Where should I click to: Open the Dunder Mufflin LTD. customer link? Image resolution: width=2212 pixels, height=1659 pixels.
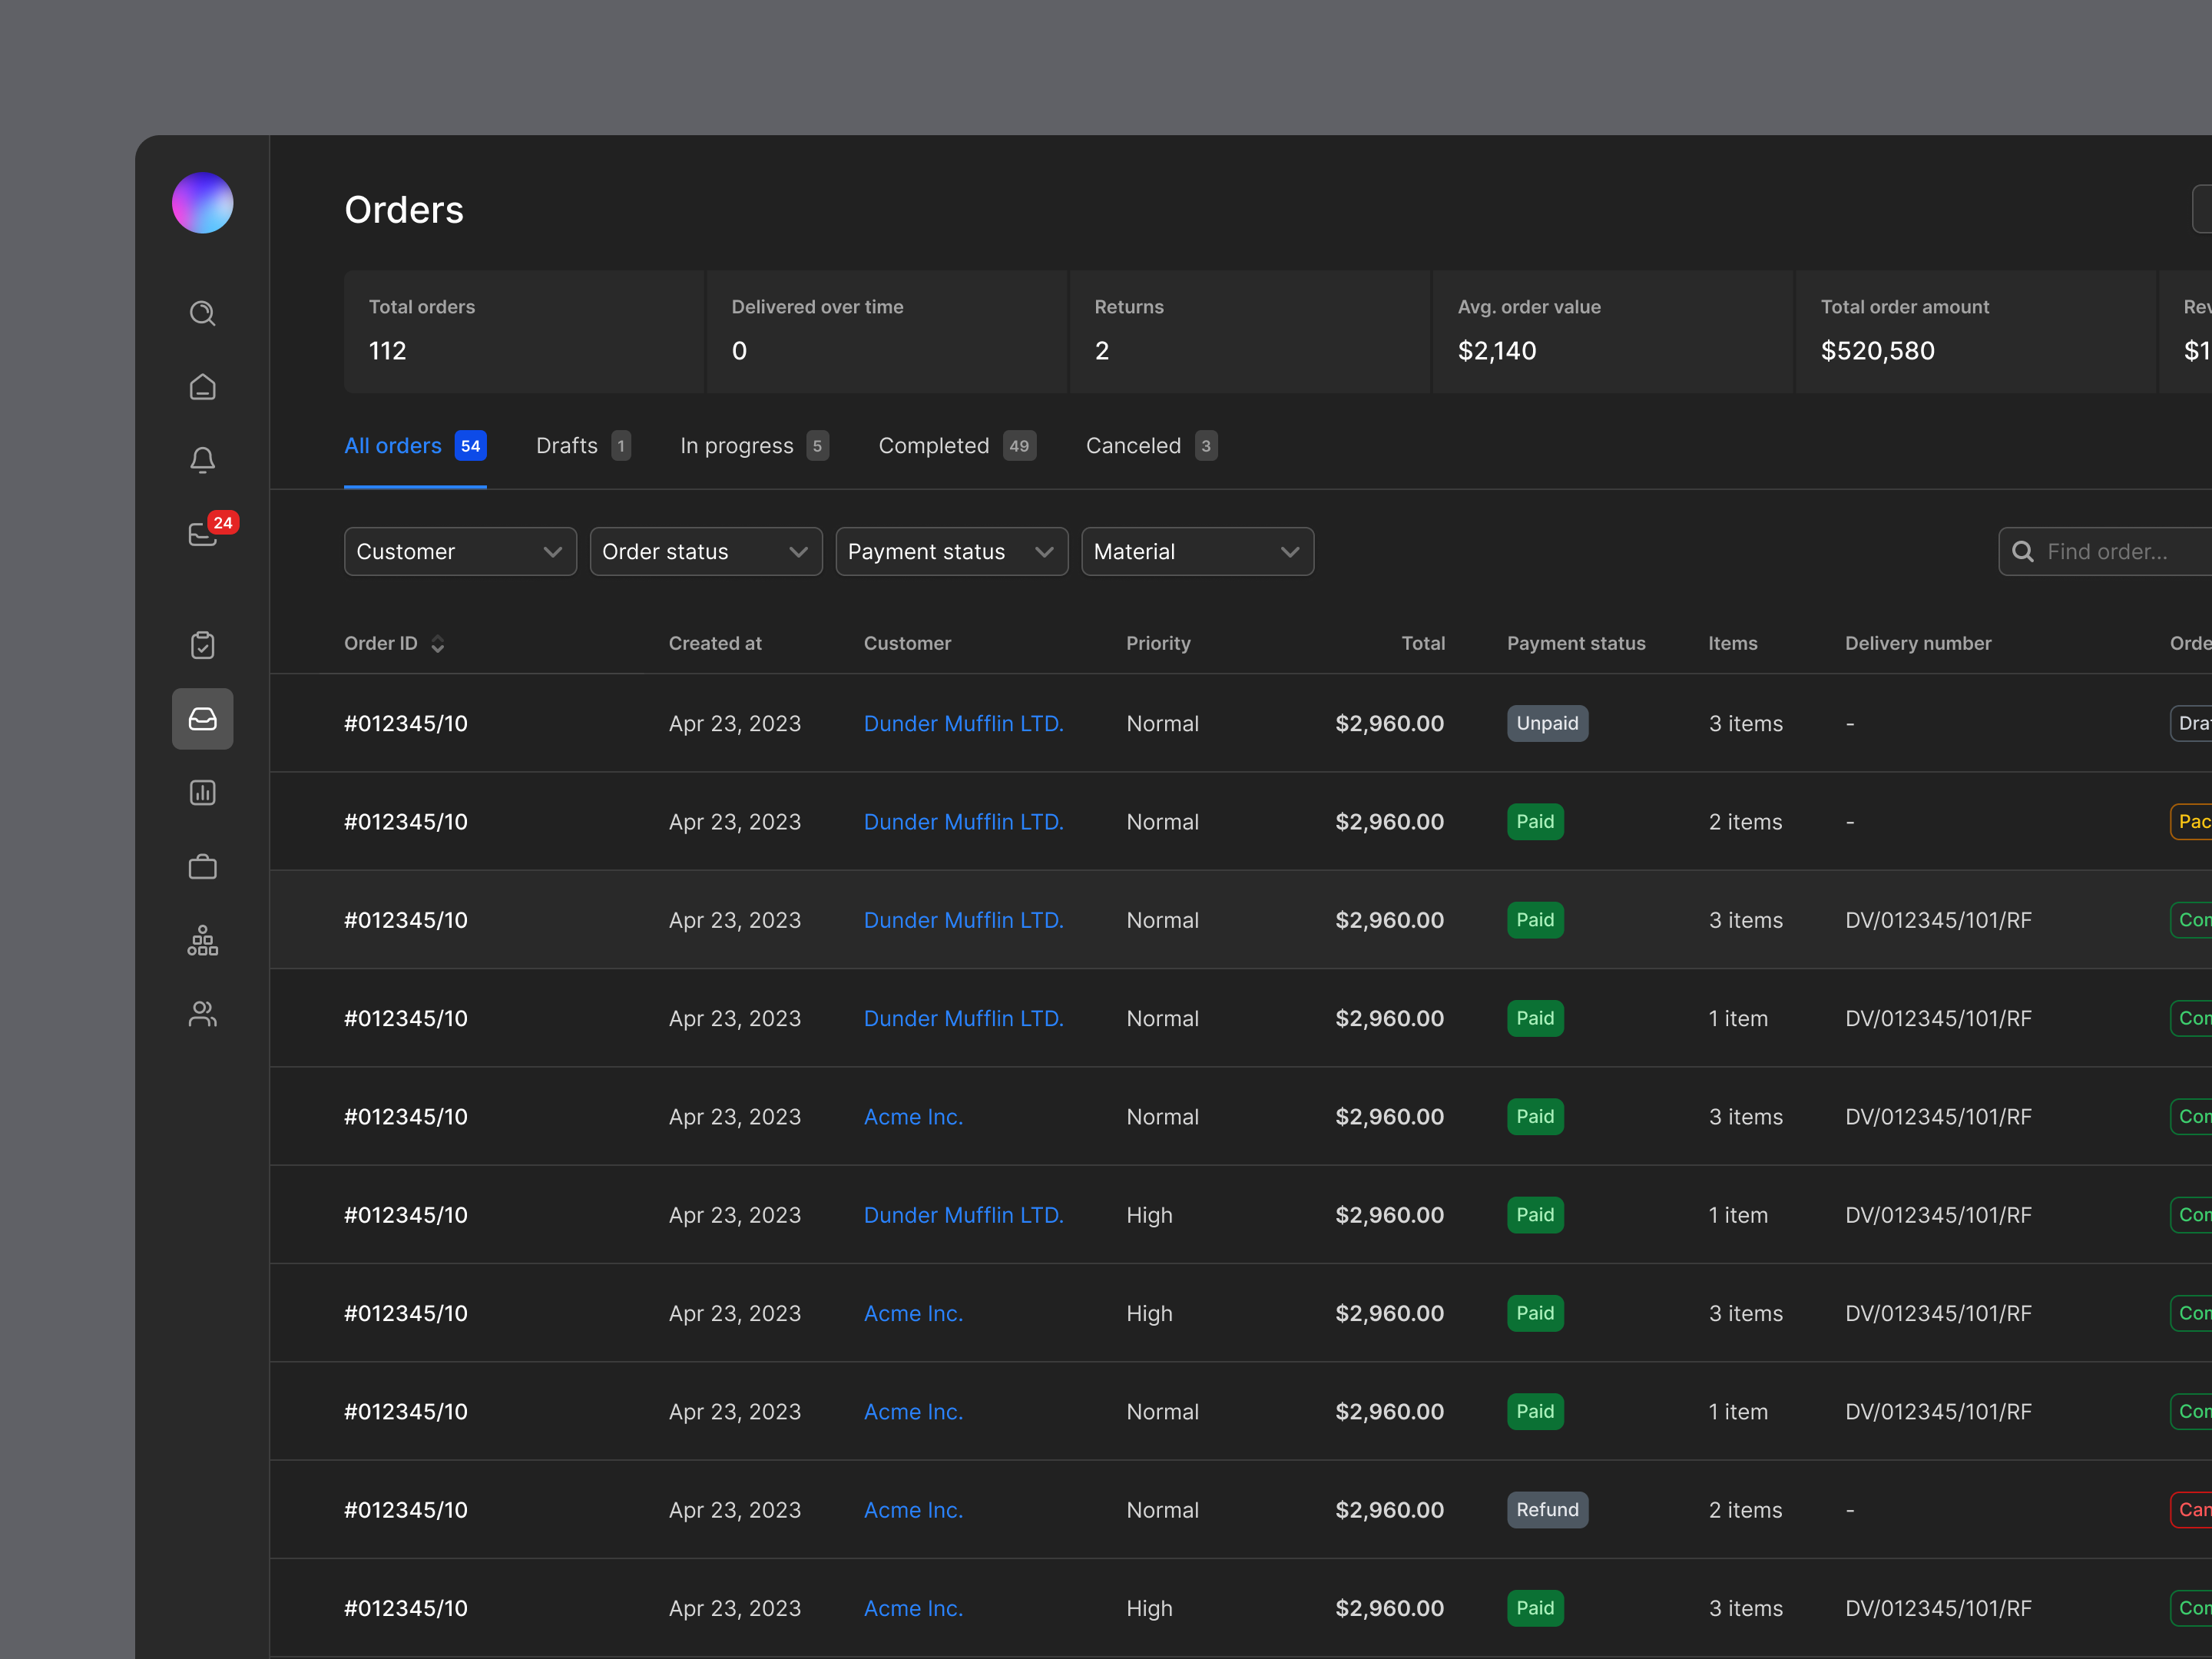[963, 723]
